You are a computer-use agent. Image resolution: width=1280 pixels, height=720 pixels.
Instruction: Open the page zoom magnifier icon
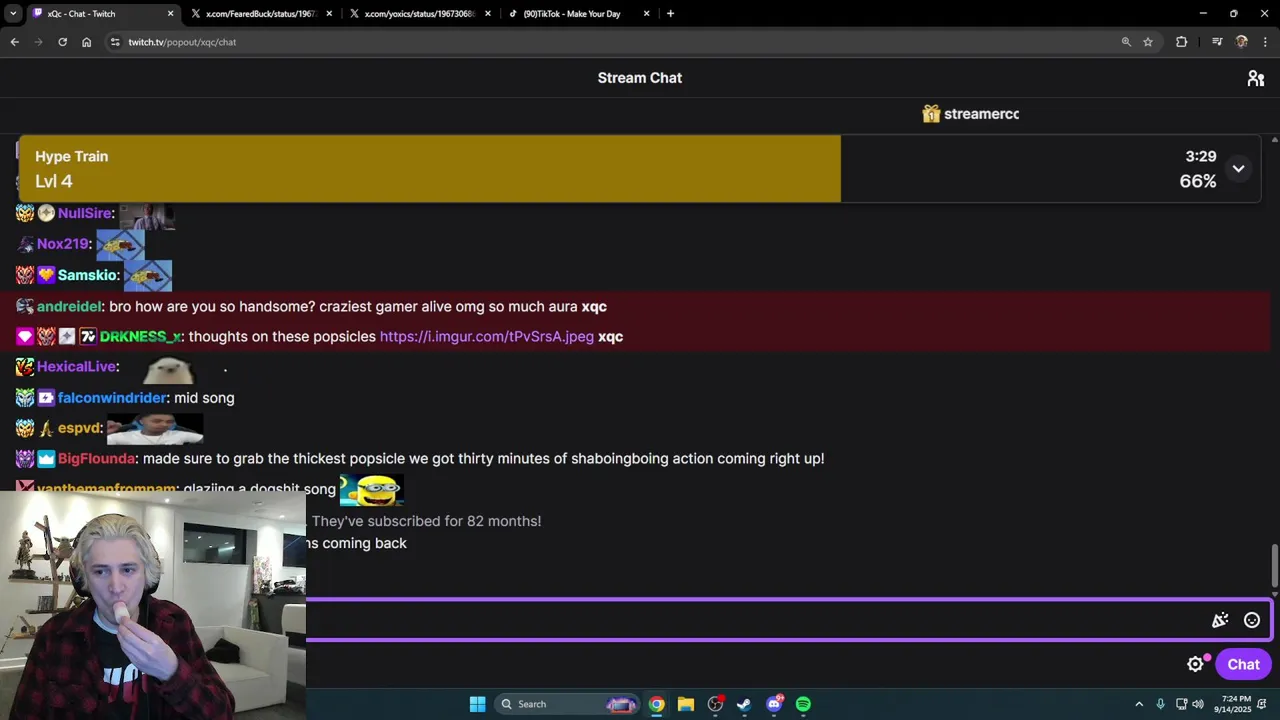[x=1126, y=42]
